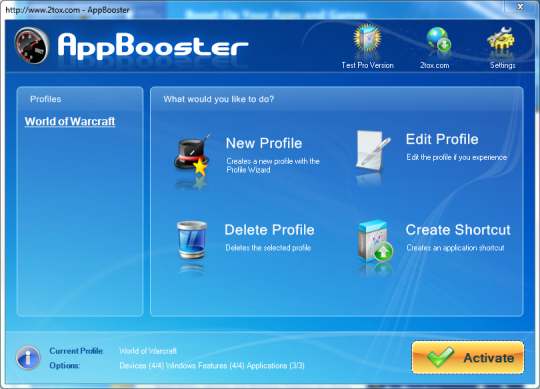Click the Edit Profile heading
540x389 pixels.
click(442, 139)
